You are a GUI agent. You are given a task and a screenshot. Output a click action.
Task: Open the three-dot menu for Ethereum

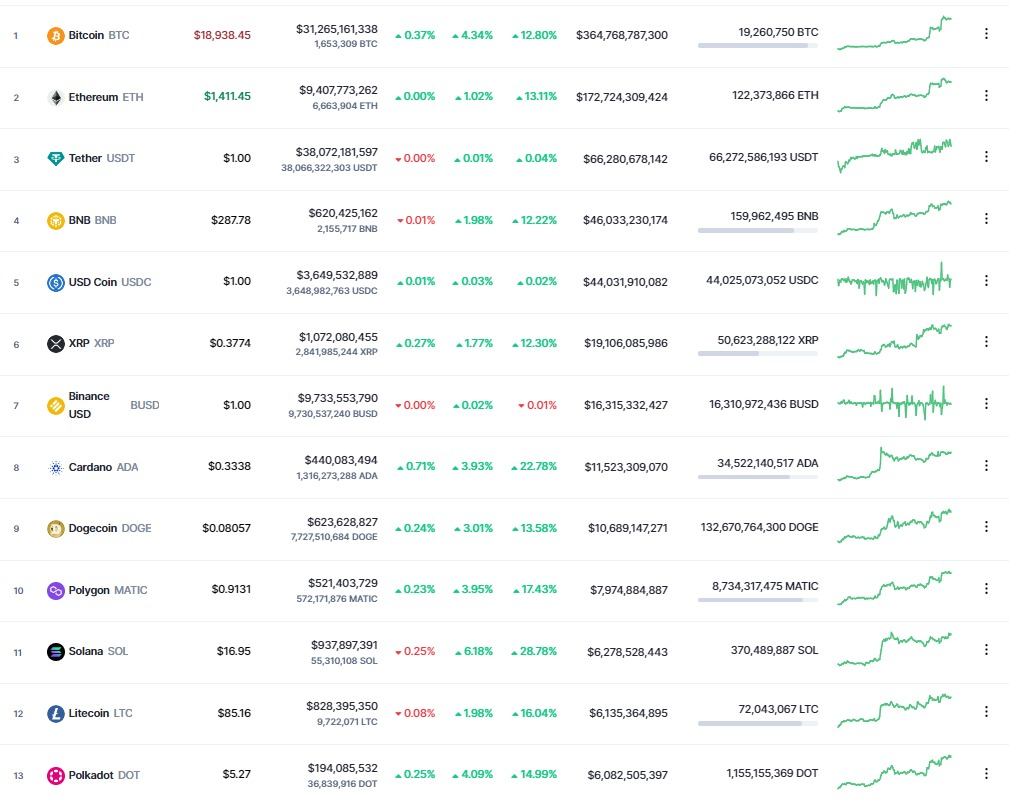pyautogui.click(x=986, y=95)
